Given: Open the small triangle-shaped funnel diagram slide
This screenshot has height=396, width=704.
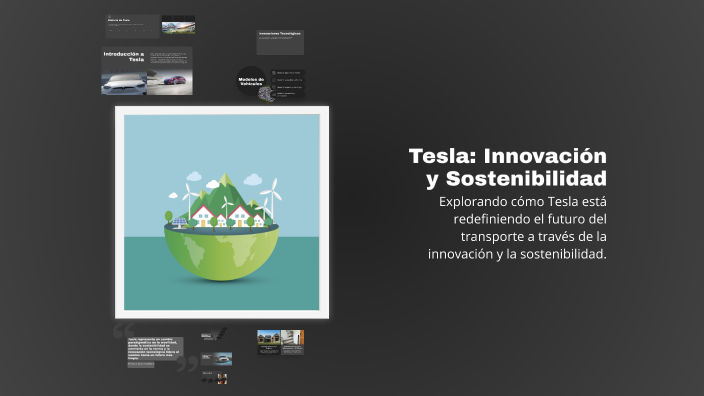Looking at the screenshot, I should click(x=214, y=334).
